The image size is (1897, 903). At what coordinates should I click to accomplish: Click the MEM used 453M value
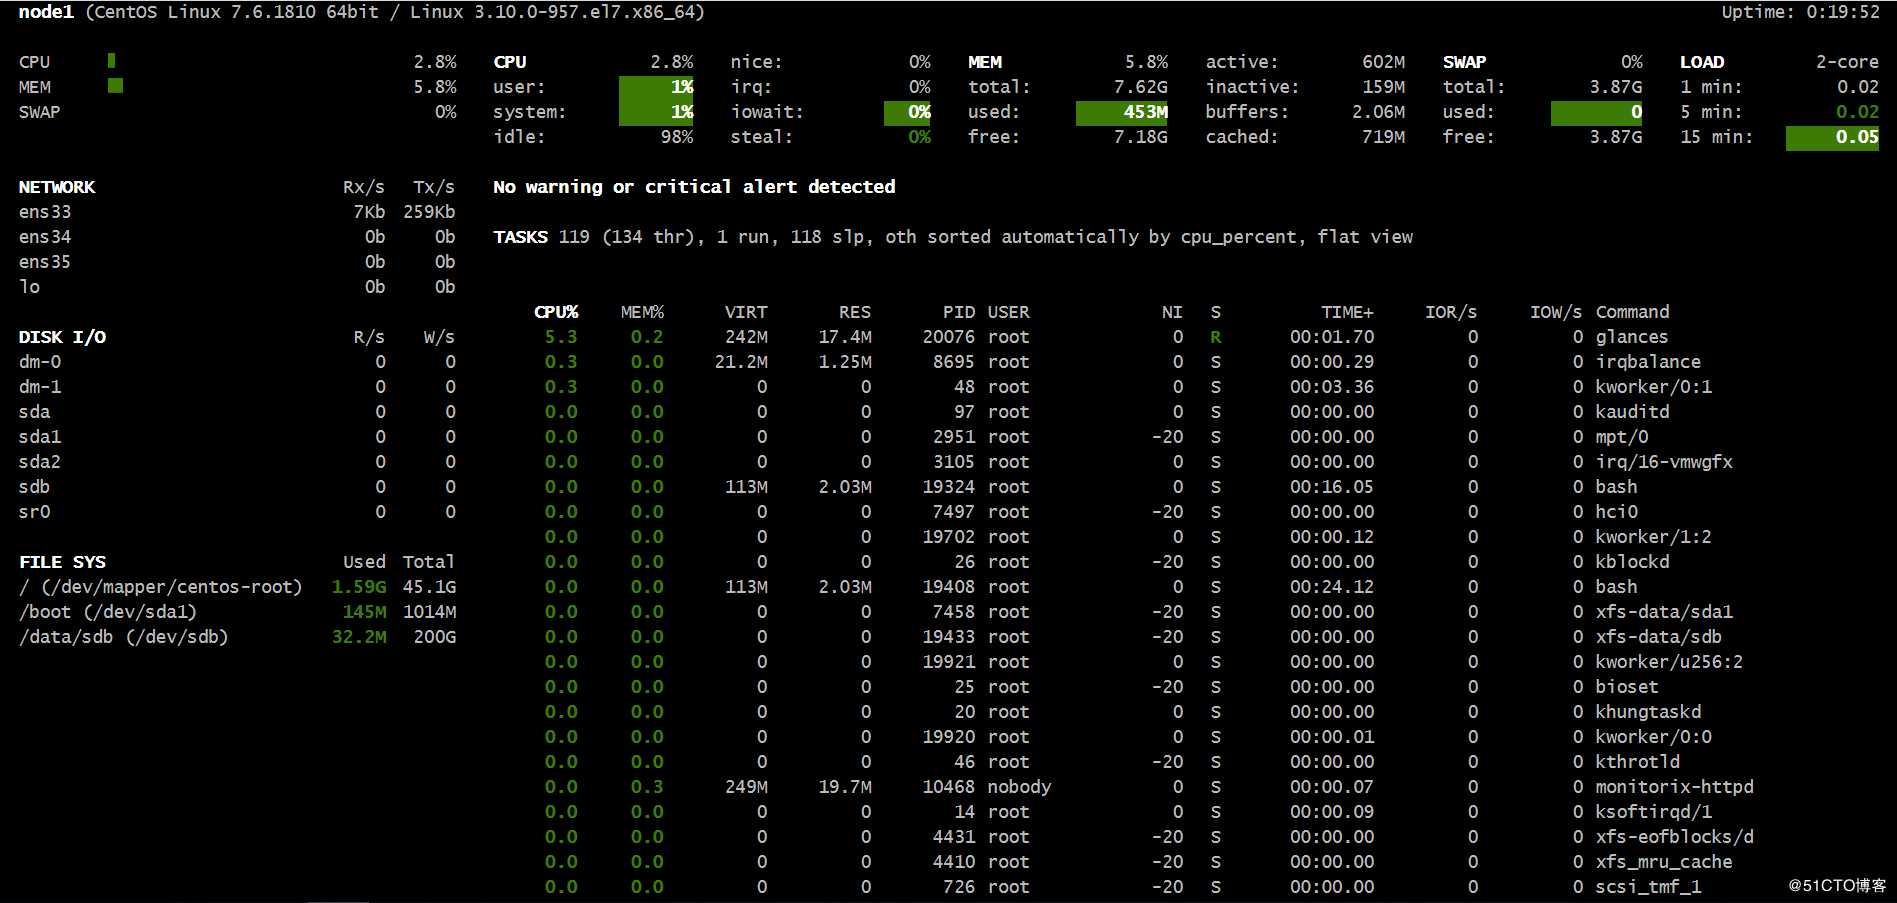point(1122,112)
